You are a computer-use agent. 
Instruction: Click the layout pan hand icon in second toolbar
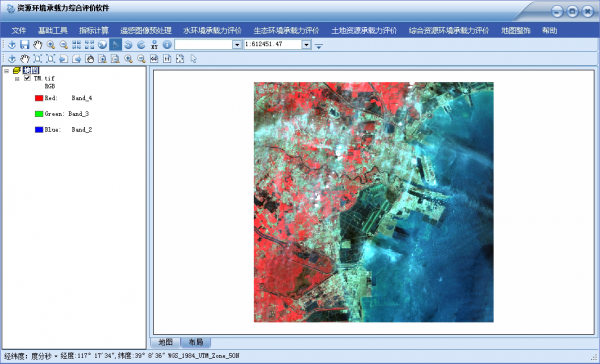pos(25,59)
